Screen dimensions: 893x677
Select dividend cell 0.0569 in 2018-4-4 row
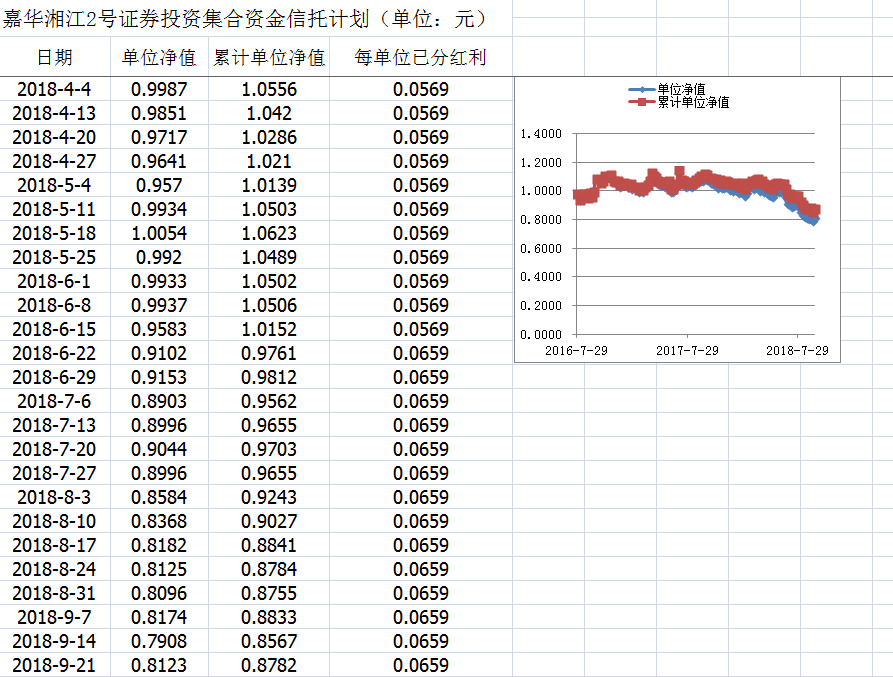(420, 89)
